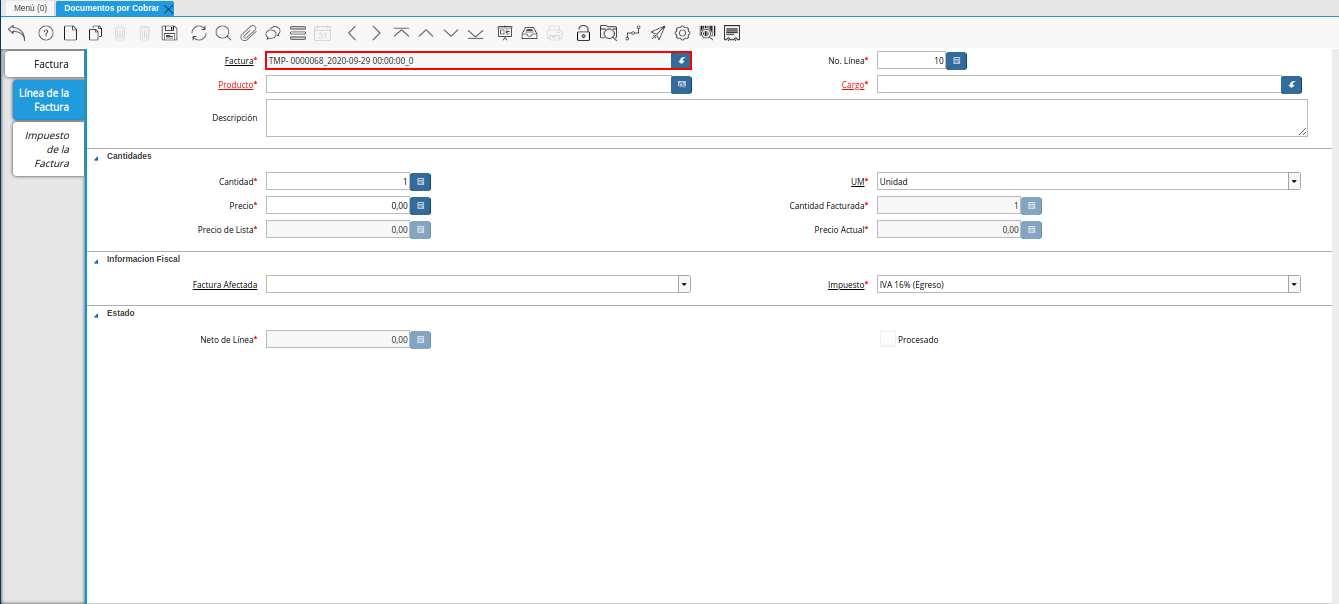Open attachments with paperclip icon
Image resolution: width=1339 pixels, height=604 pixels.
(248, 33)
